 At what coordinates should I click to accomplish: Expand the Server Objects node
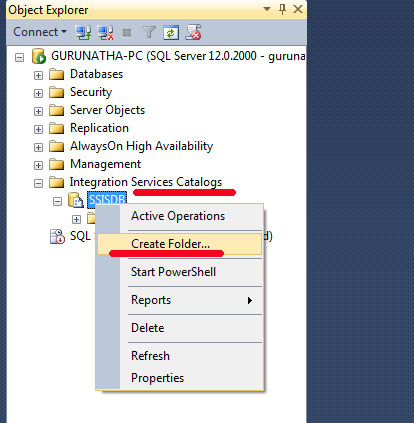coord(38,111)
